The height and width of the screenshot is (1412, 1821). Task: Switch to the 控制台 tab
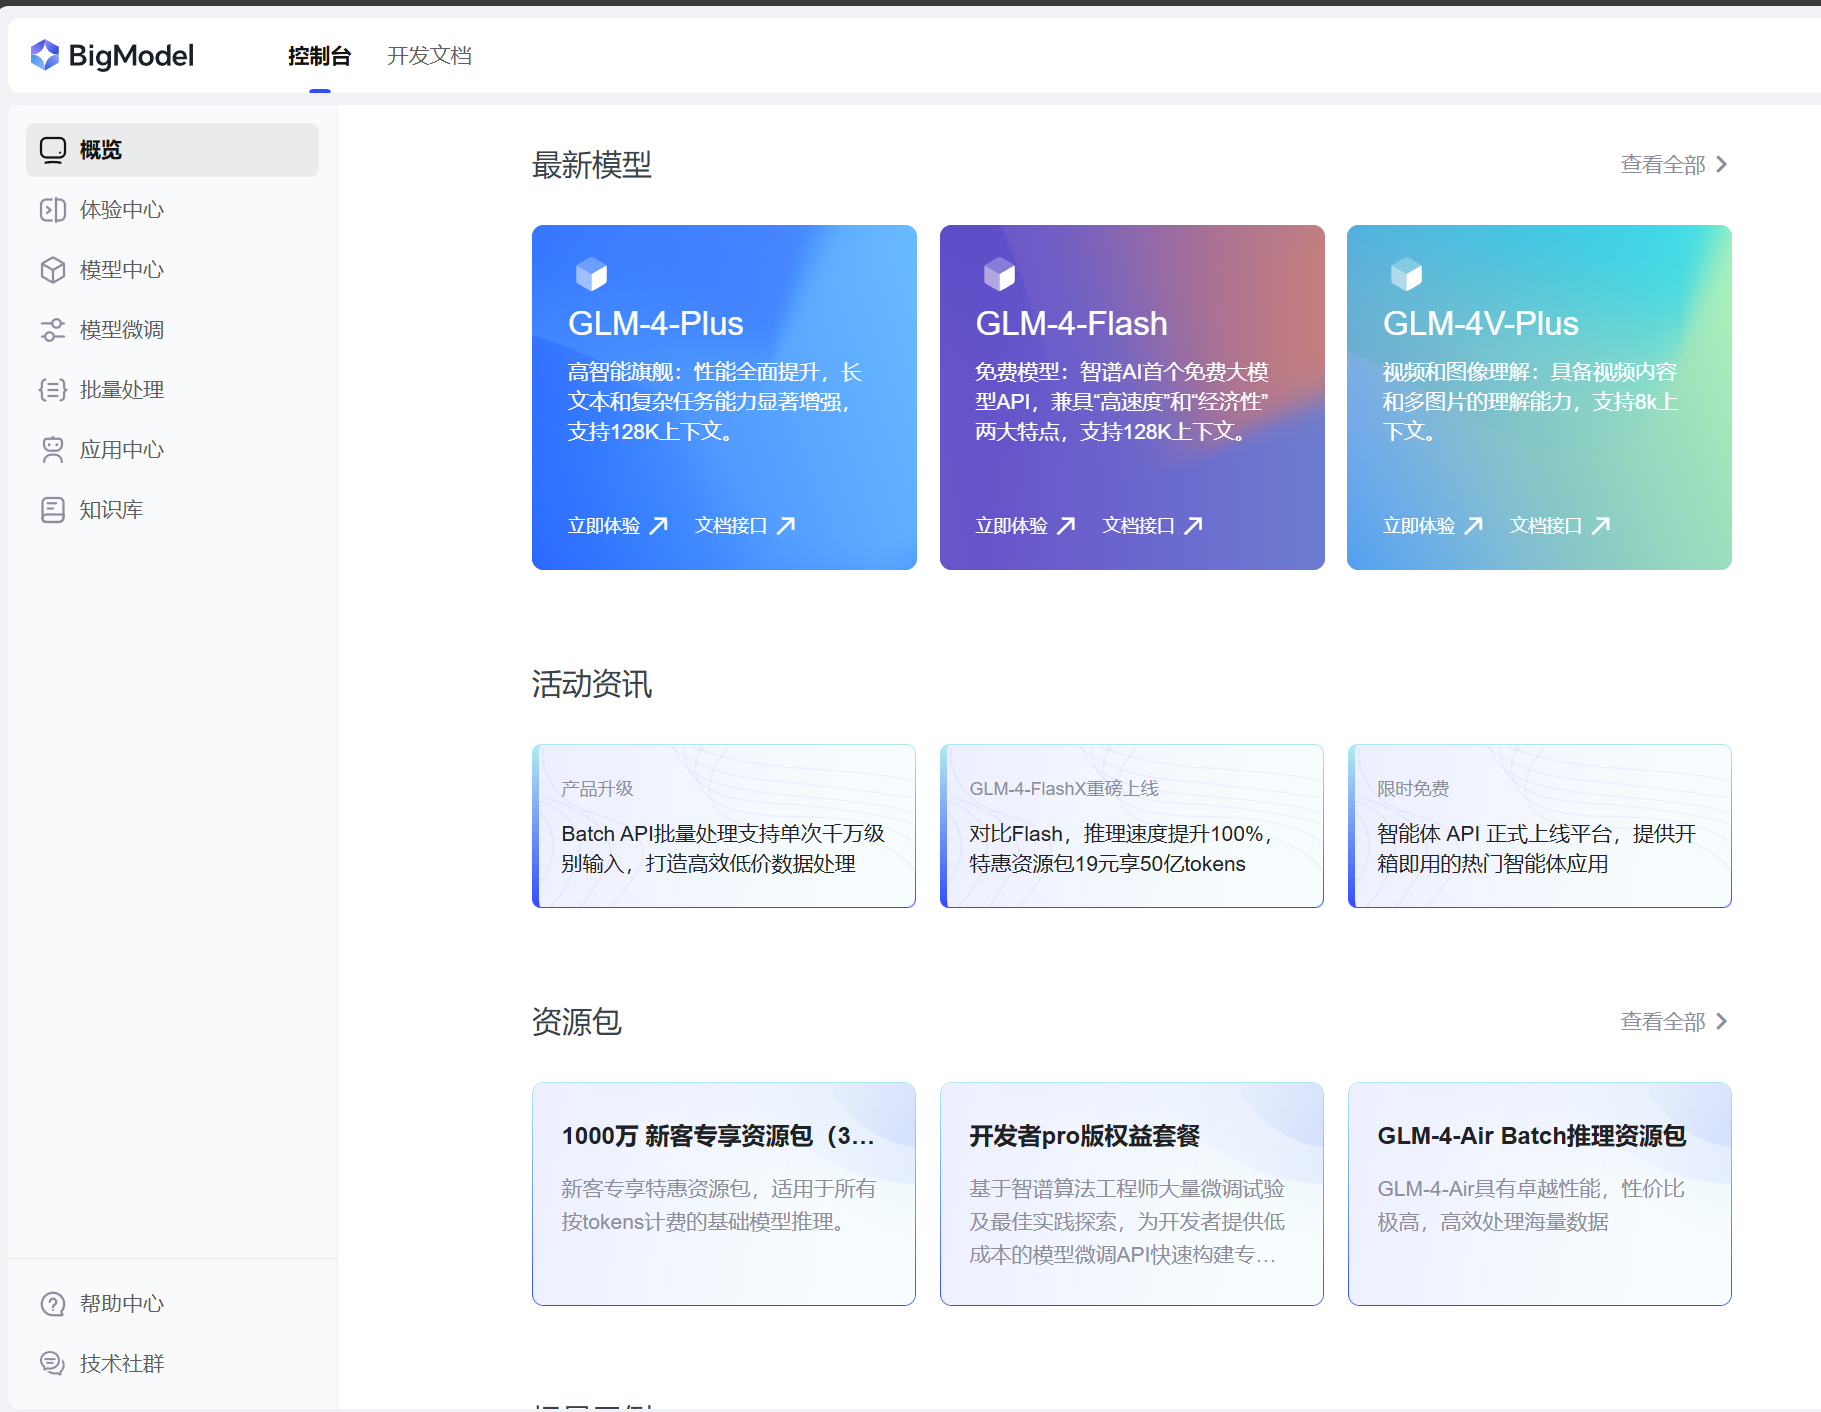(320, 56)
